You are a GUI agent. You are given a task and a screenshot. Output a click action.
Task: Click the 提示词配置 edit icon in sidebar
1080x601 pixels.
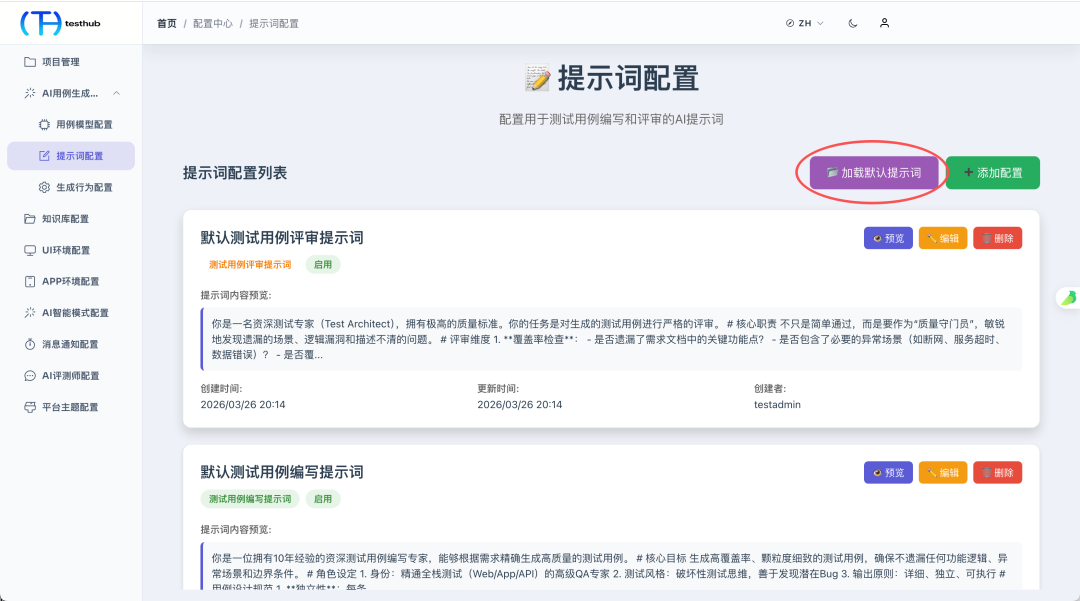point(44,156)
